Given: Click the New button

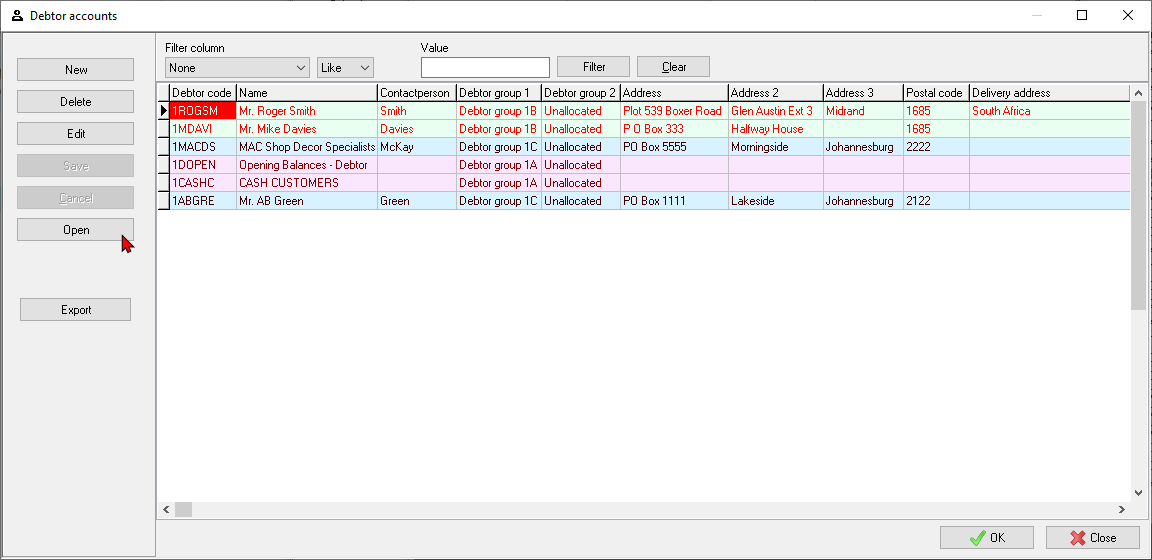Looking at the screenshot, I should pos(76,70).
